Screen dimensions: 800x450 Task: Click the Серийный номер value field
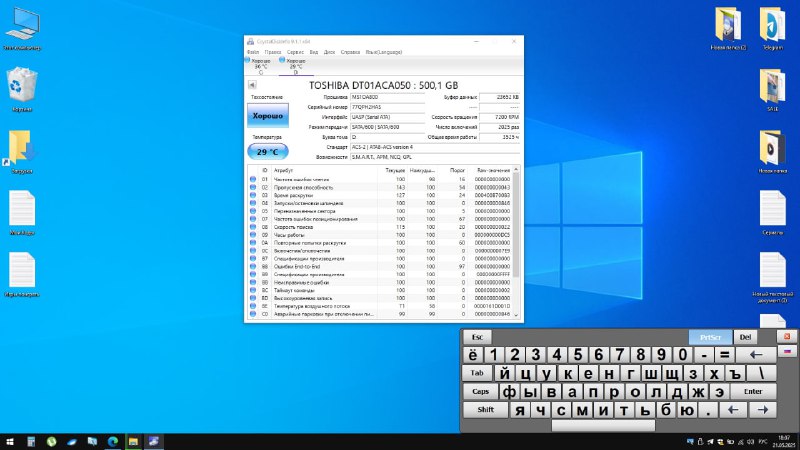387,107
